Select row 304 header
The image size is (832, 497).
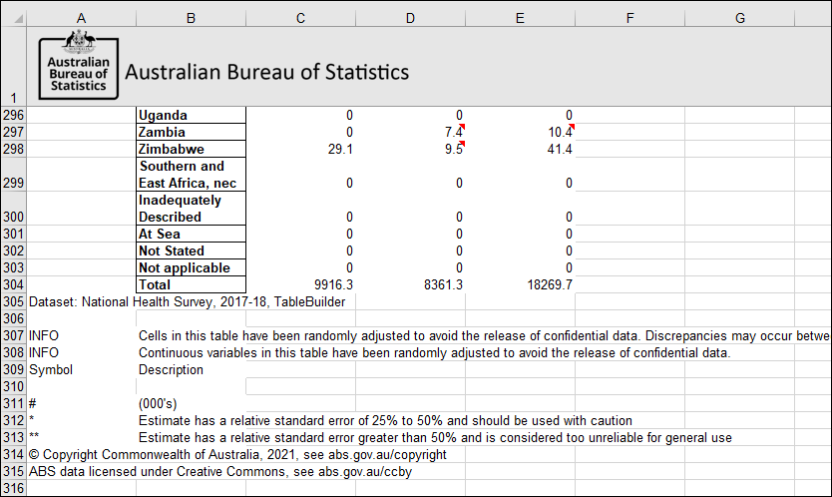[x=13, y=285]
